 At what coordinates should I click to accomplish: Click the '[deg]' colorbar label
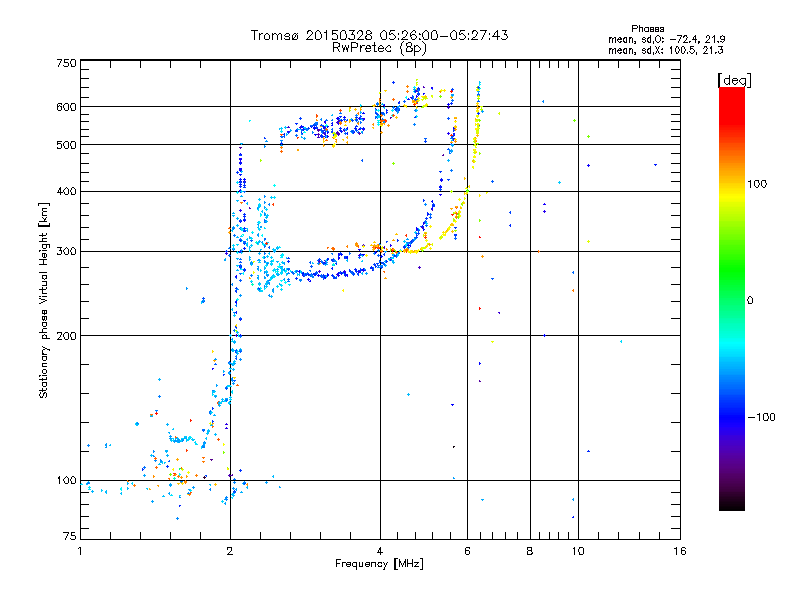734,80
